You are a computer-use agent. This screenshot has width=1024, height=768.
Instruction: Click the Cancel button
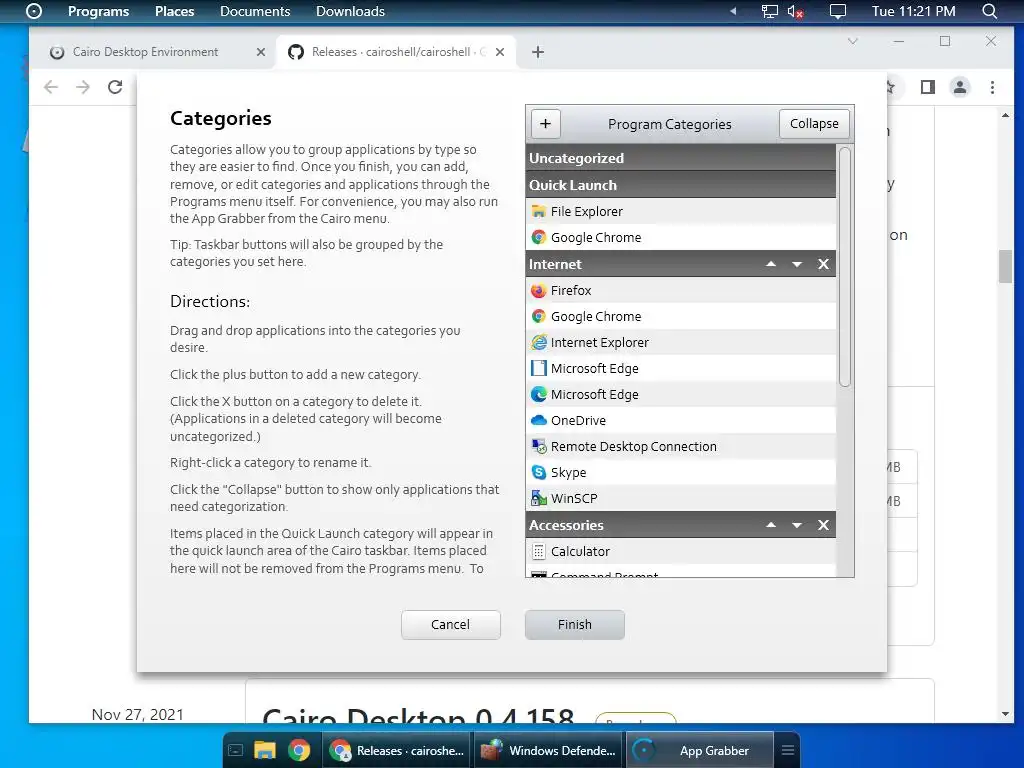[451, 624]
